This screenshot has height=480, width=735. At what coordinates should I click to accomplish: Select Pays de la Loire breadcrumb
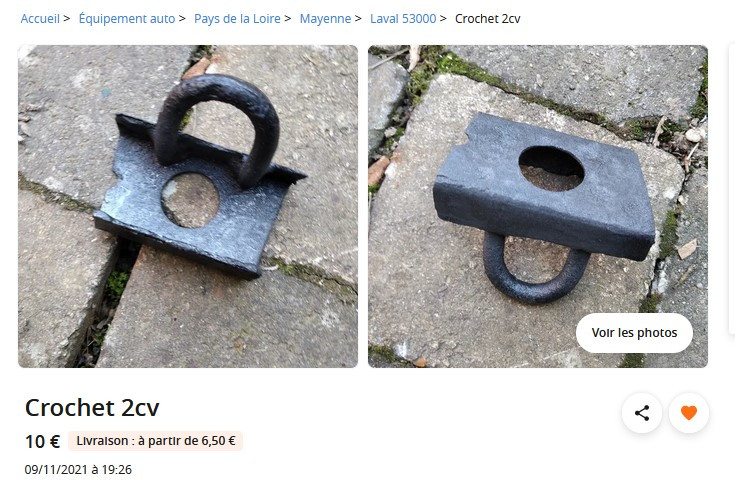[237, 19]
